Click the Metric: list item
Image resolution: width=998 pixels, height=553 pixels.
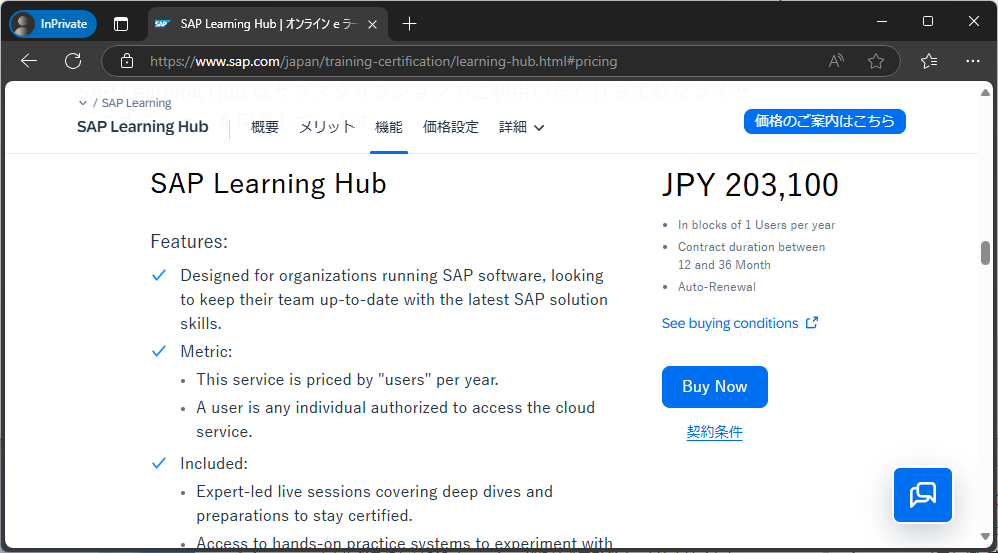point(206,351)
